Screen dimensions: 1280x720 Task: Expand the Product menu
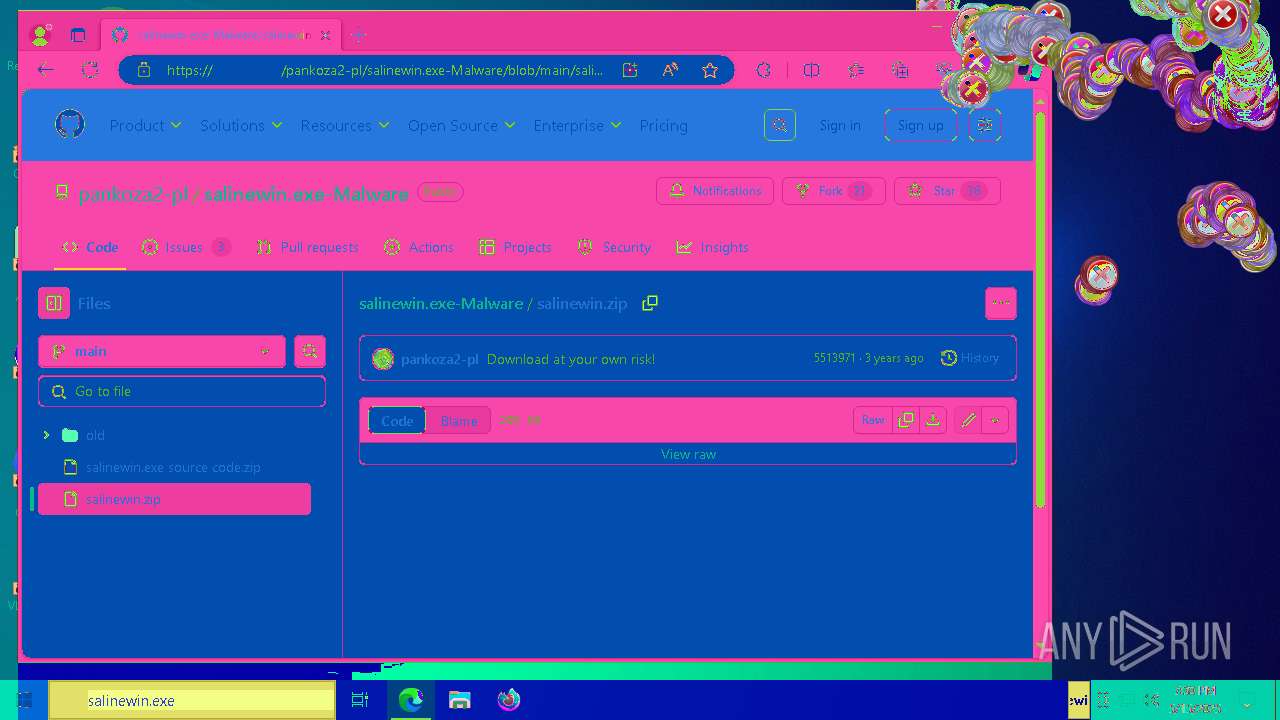click(x=145, y=125)
